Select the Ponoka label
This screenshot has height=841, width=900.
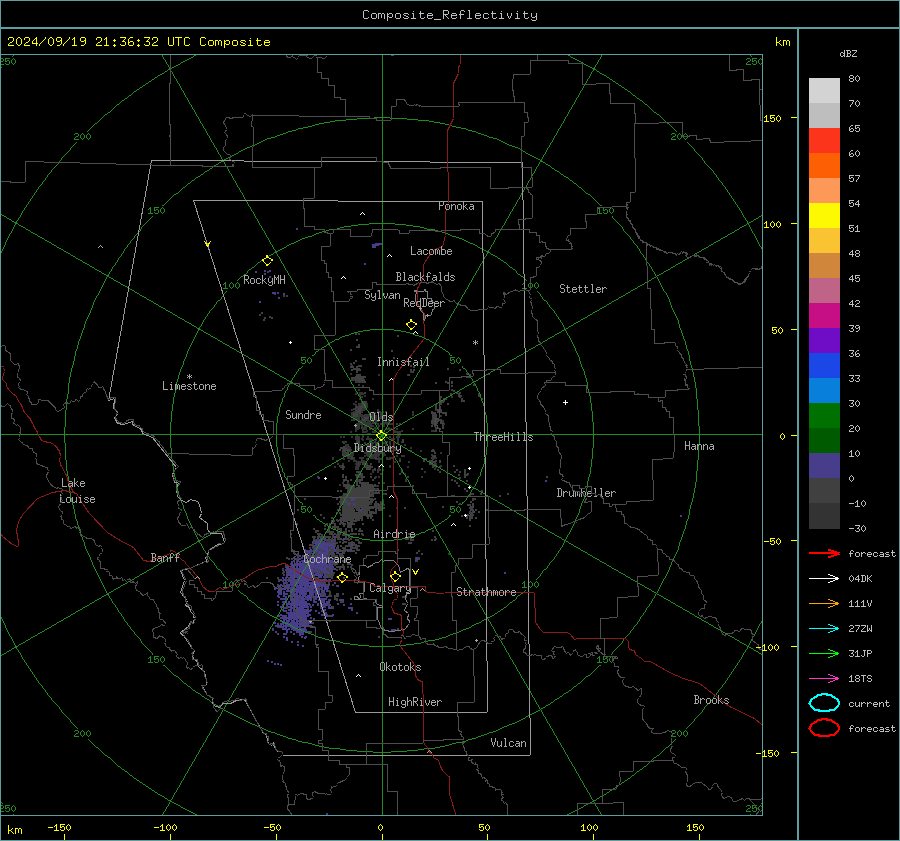coord(456,206)
